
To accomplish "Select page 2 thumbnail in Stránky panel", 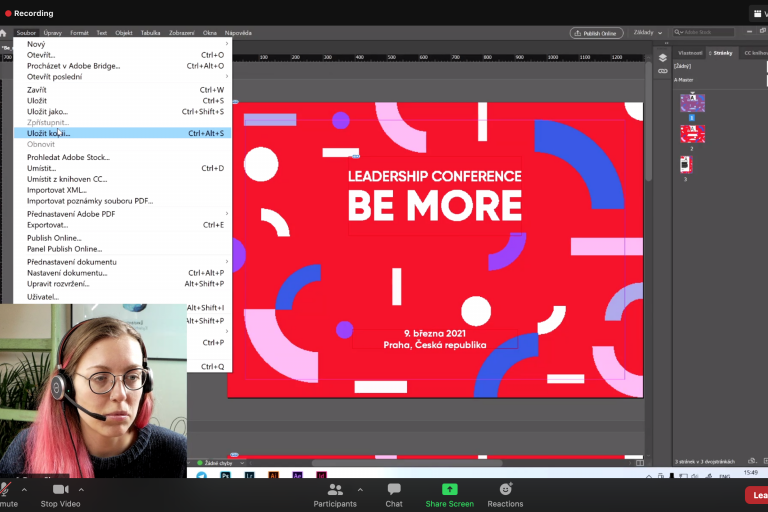I will pyautogui.click(x=693, y=134).
